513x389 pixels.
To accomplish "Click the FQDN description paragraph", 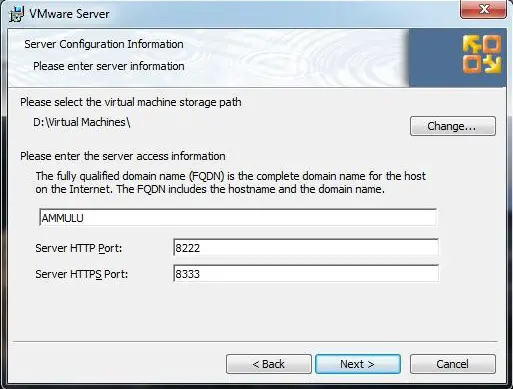I will point(231,183).
